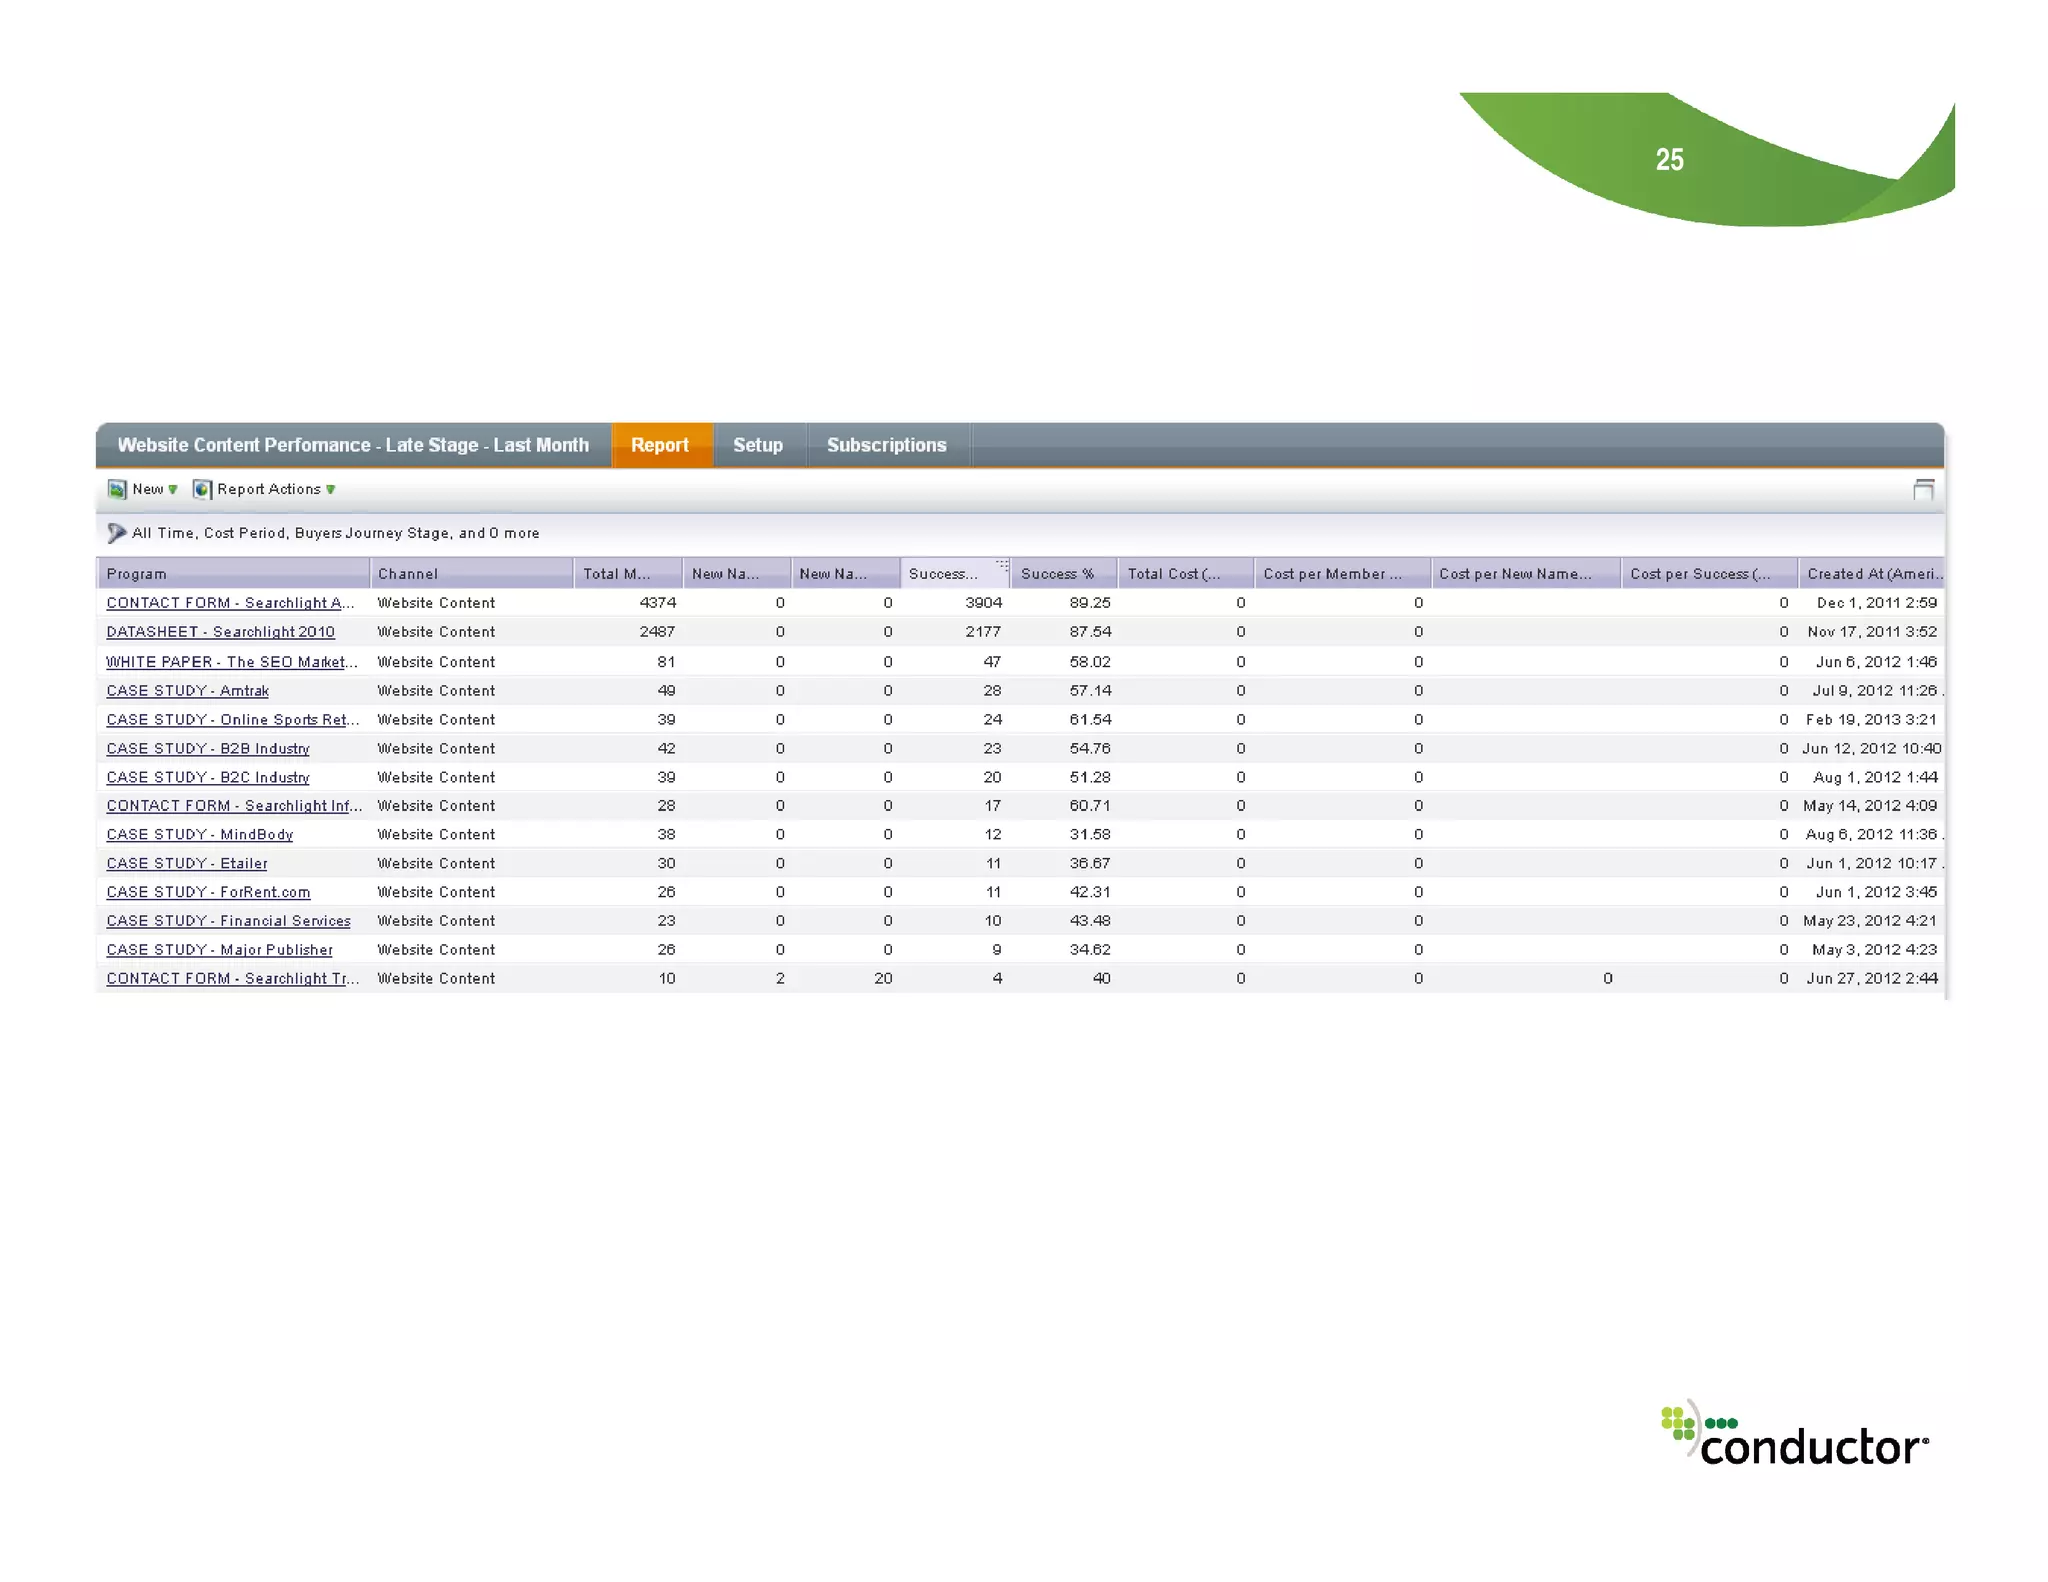Click the CASE STUDY - MindBody link
This screenshot has height=1582, width=2048.
coord(199,835)
